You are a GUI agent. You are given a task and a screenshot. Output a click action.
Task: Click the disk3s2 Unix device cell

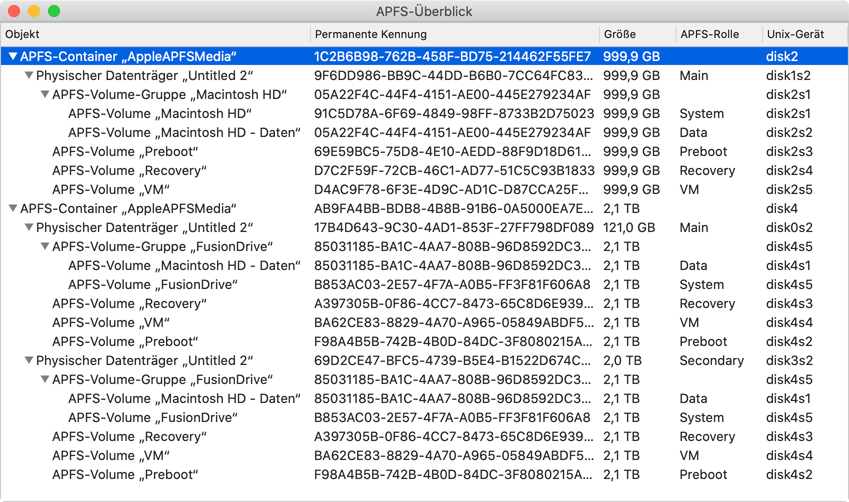(x=788, y=361)
